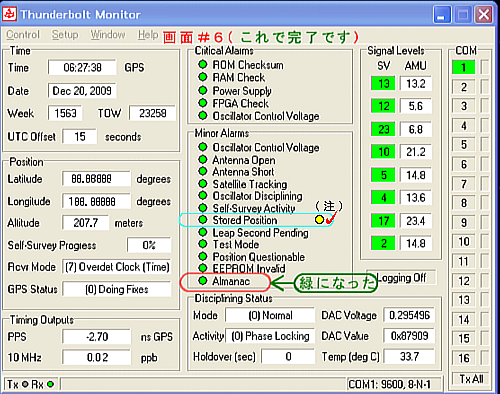Open the Help menu
The height and width of the screenshot is (394, 500).
(x=148, y=34)
